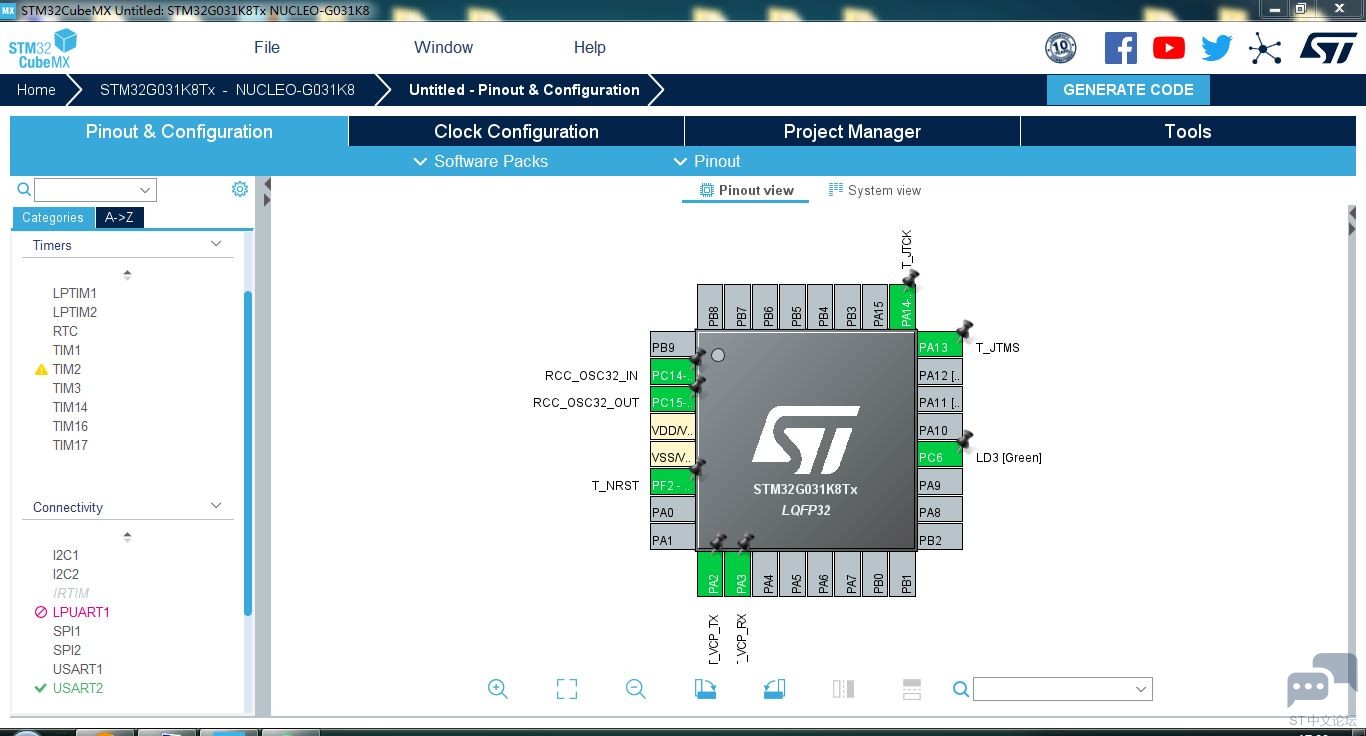Switch to the Clock Configuration tab
Image resolution: width=1366 pixels, height=736 pixels.
(516, 131)
